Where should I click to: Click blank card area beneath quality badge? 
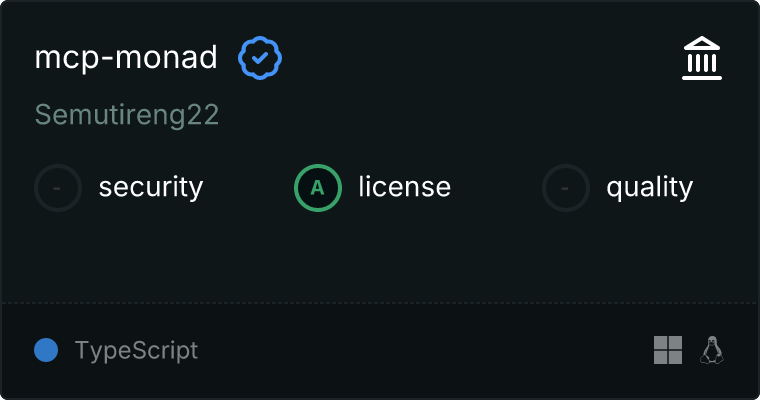(566, 255)
